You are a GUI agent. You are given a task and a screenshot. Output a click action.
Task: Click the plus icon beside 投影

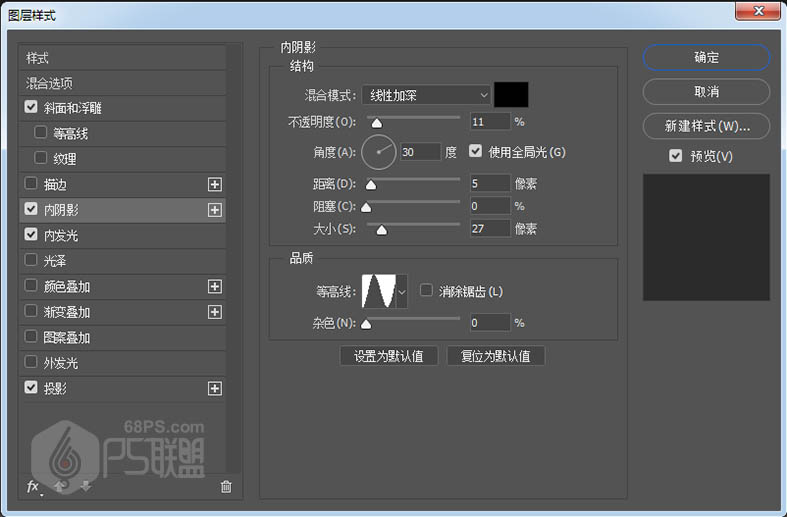coord(215,389)
